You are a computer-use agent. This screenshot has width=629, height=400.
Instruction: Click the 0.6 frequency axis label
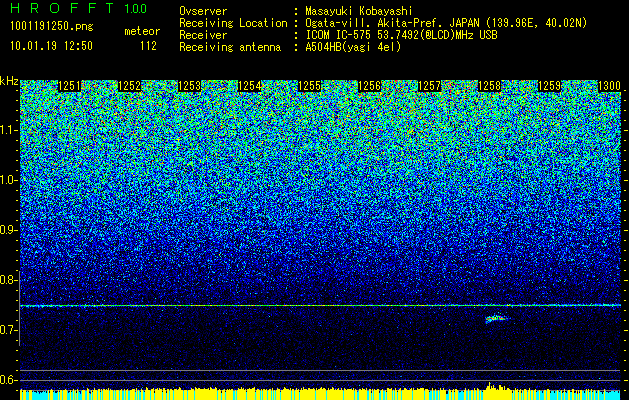point(9,380)
